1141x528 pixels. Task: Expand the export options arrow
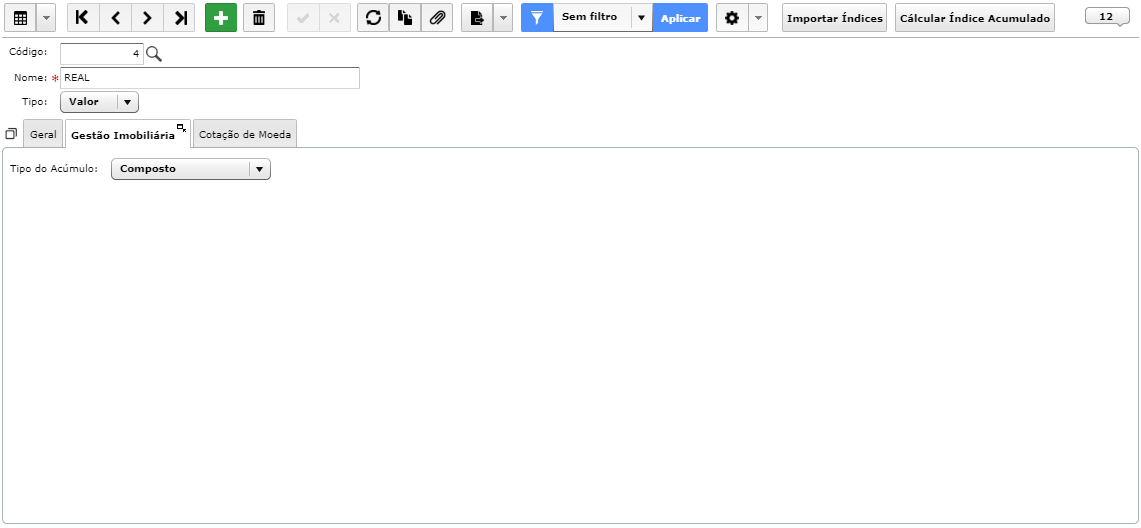coord(503,18)
